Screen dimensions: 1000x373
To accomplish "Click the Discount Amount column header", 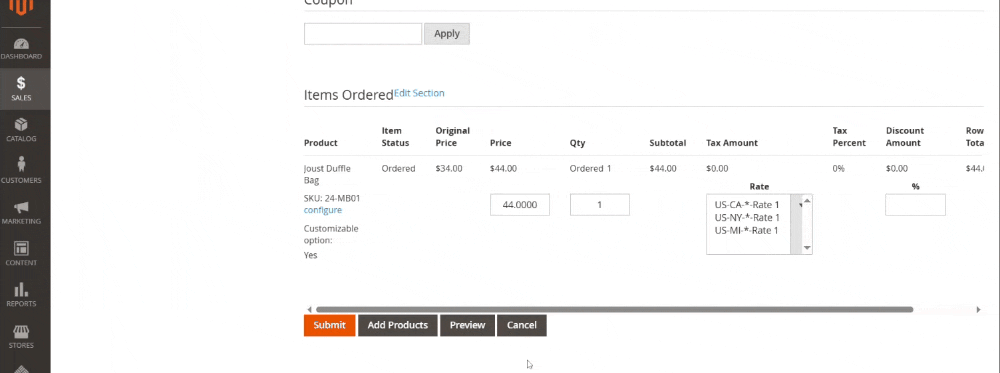I will coord(905,136).
